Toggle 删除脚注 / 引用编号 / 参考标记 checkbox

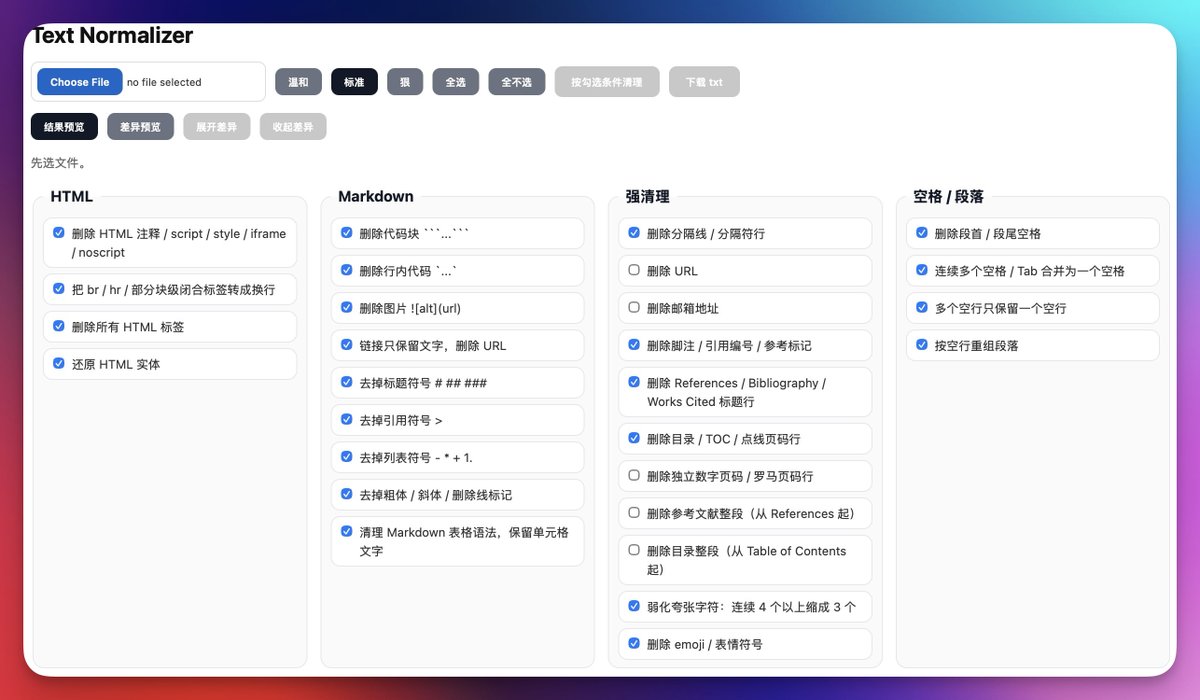click(634, 344)
